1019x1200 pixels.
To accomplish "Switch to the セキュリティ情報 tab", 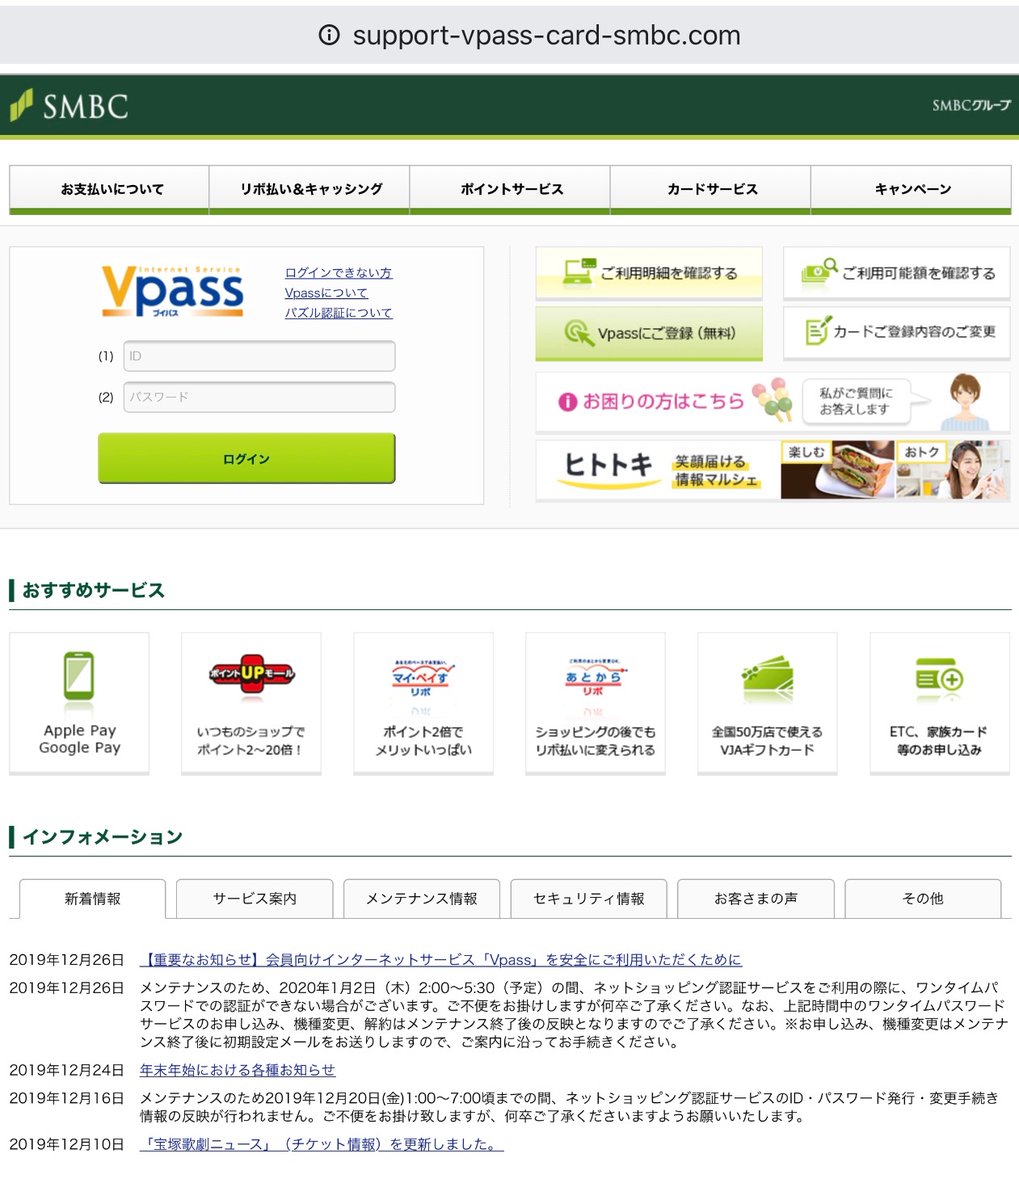I will click(x=588, y=899).
